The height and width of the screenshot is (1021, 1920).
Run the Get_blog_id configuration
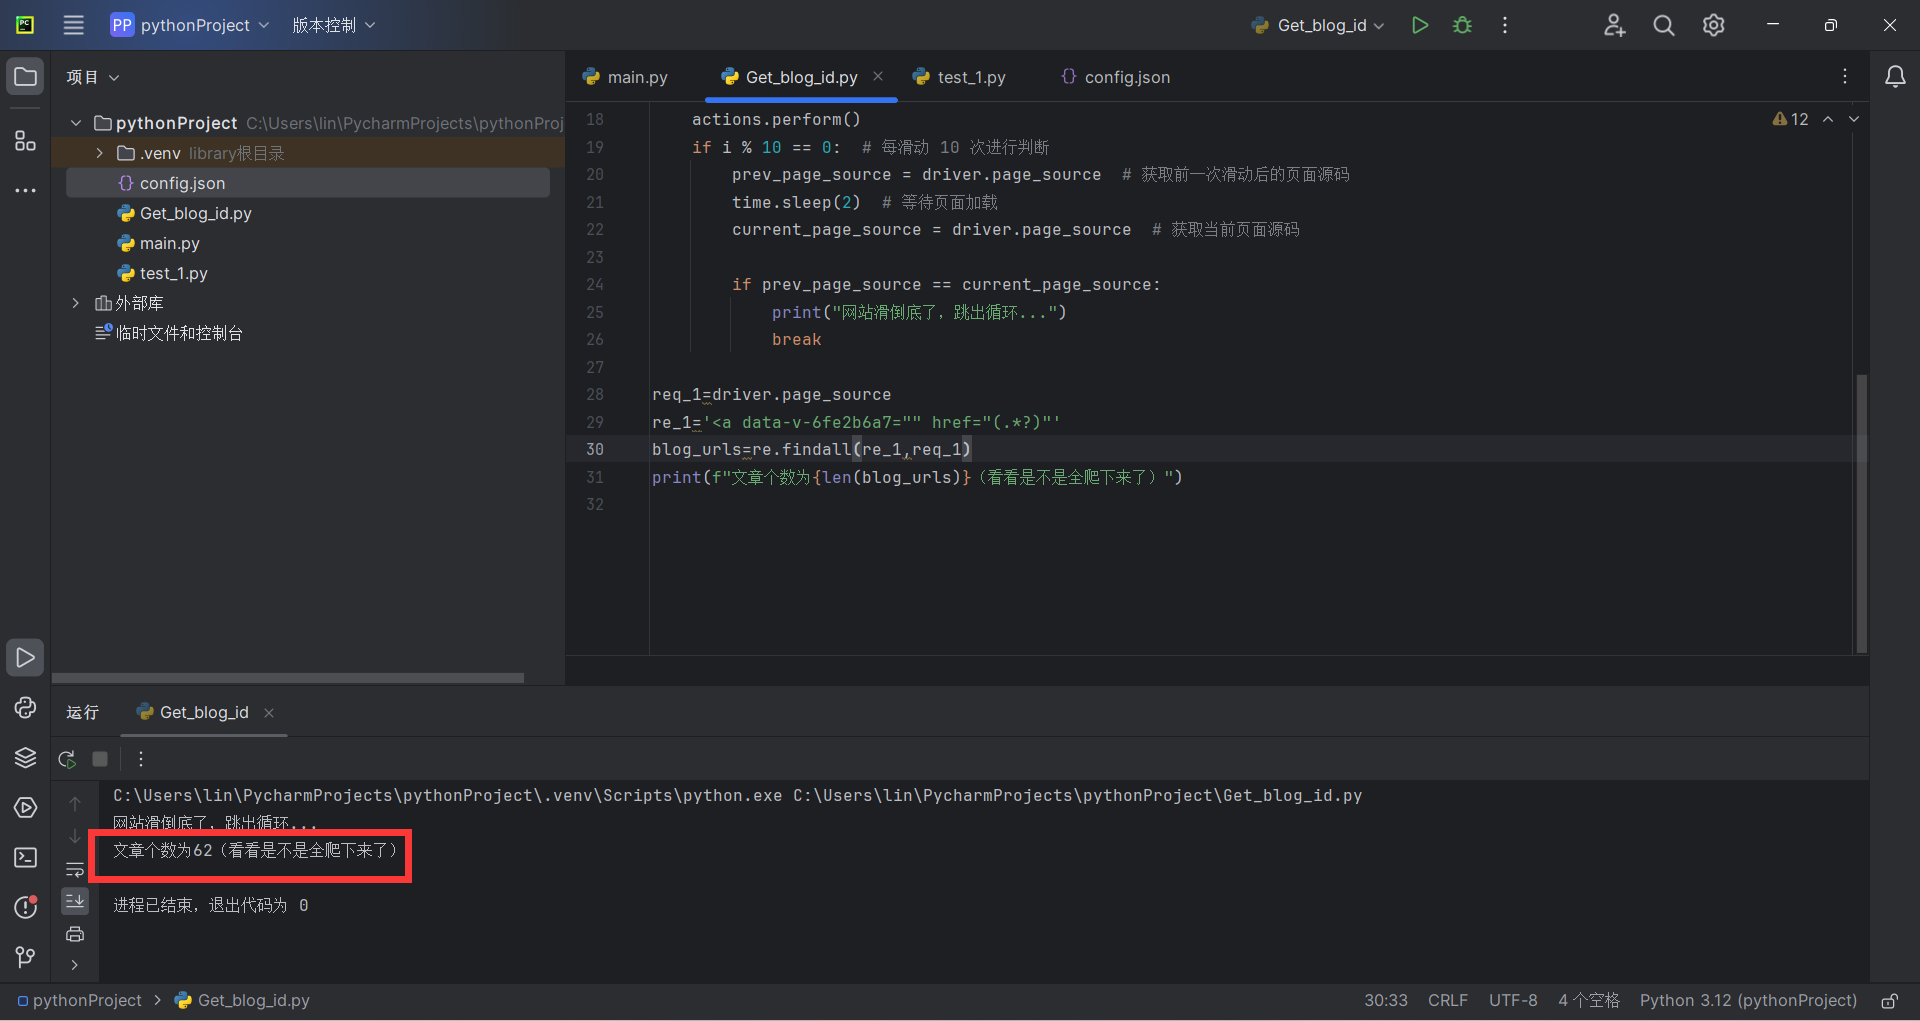[x=1419, y=25]
